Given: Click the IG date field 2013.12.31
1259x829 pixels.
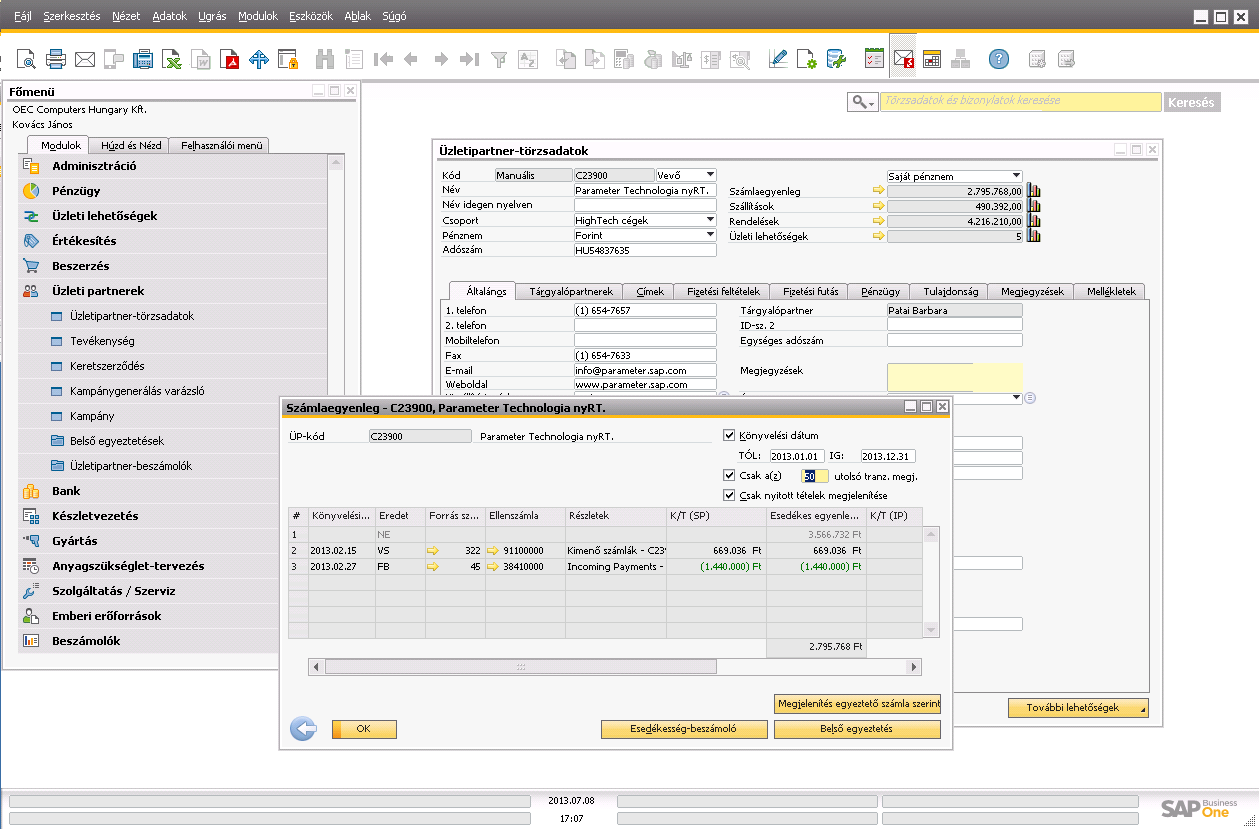Looking at the screenshot, I should (x=888, y=456).
